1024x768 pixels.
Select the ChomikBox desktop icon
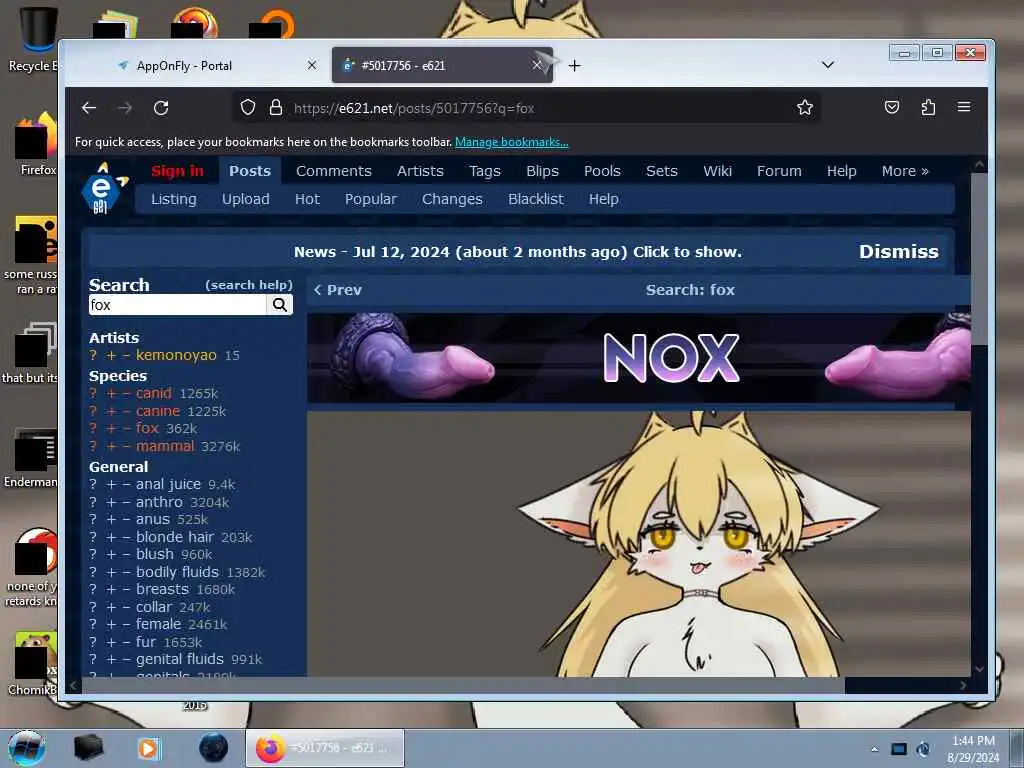click(x=33, y=664)
